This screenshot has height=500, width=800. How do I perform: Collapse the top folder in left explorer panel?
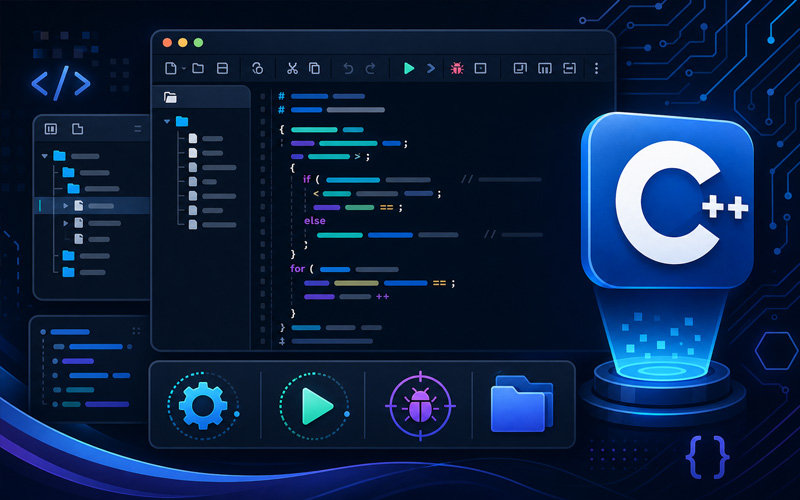click(45, 156)
